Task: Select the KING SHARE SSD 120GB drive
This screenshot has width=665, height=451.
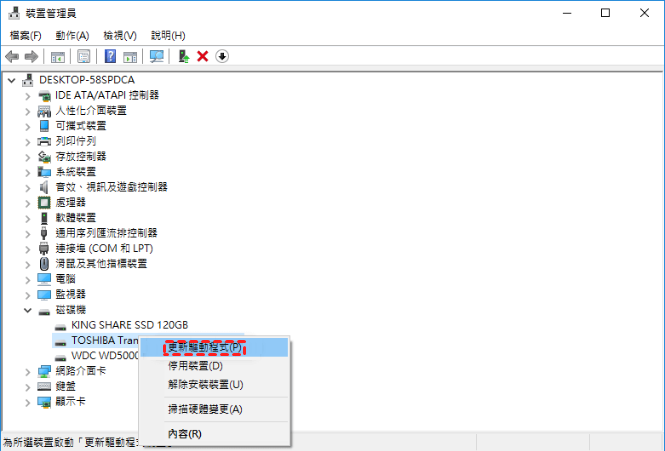Action: (129, 325)
